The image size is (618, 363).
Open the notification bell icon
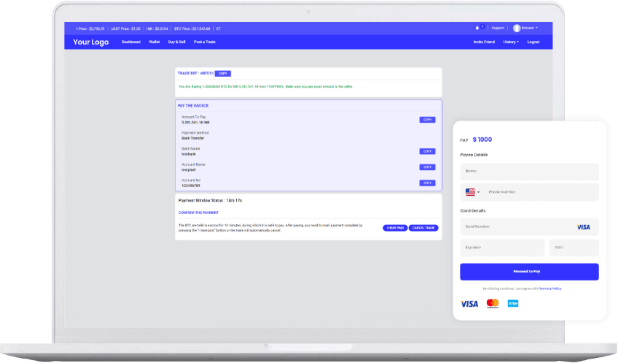(477, 28)
